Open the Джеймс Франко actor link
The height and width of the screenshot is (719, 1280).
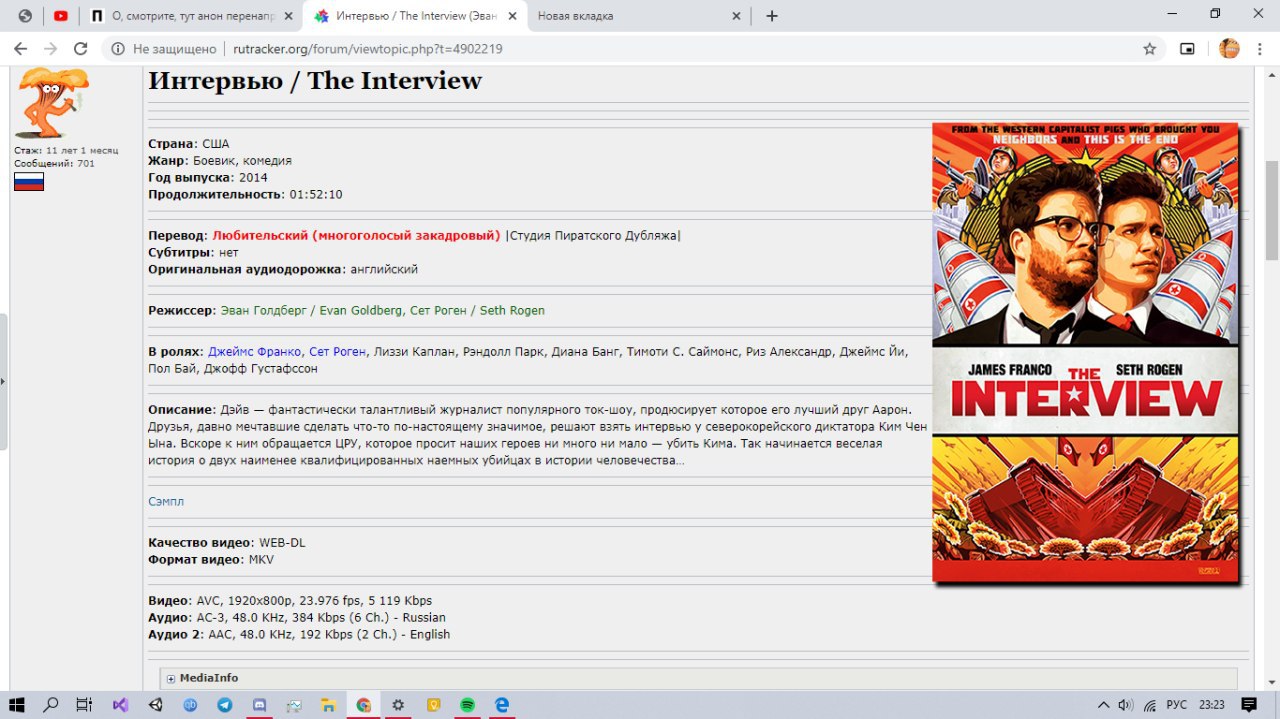click(254, 351)
